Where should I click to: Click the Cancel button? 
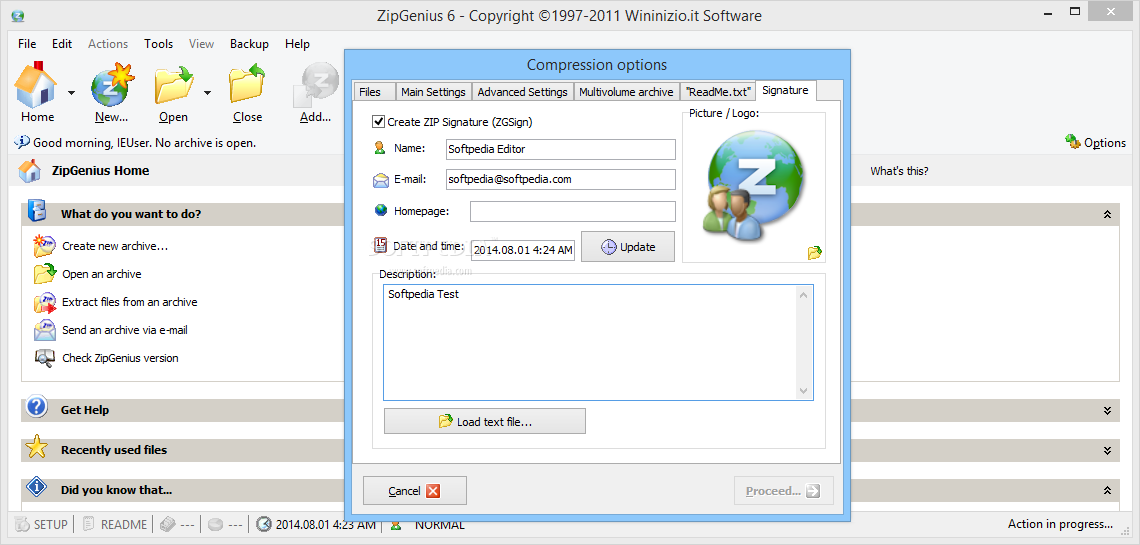click(414, 490)
